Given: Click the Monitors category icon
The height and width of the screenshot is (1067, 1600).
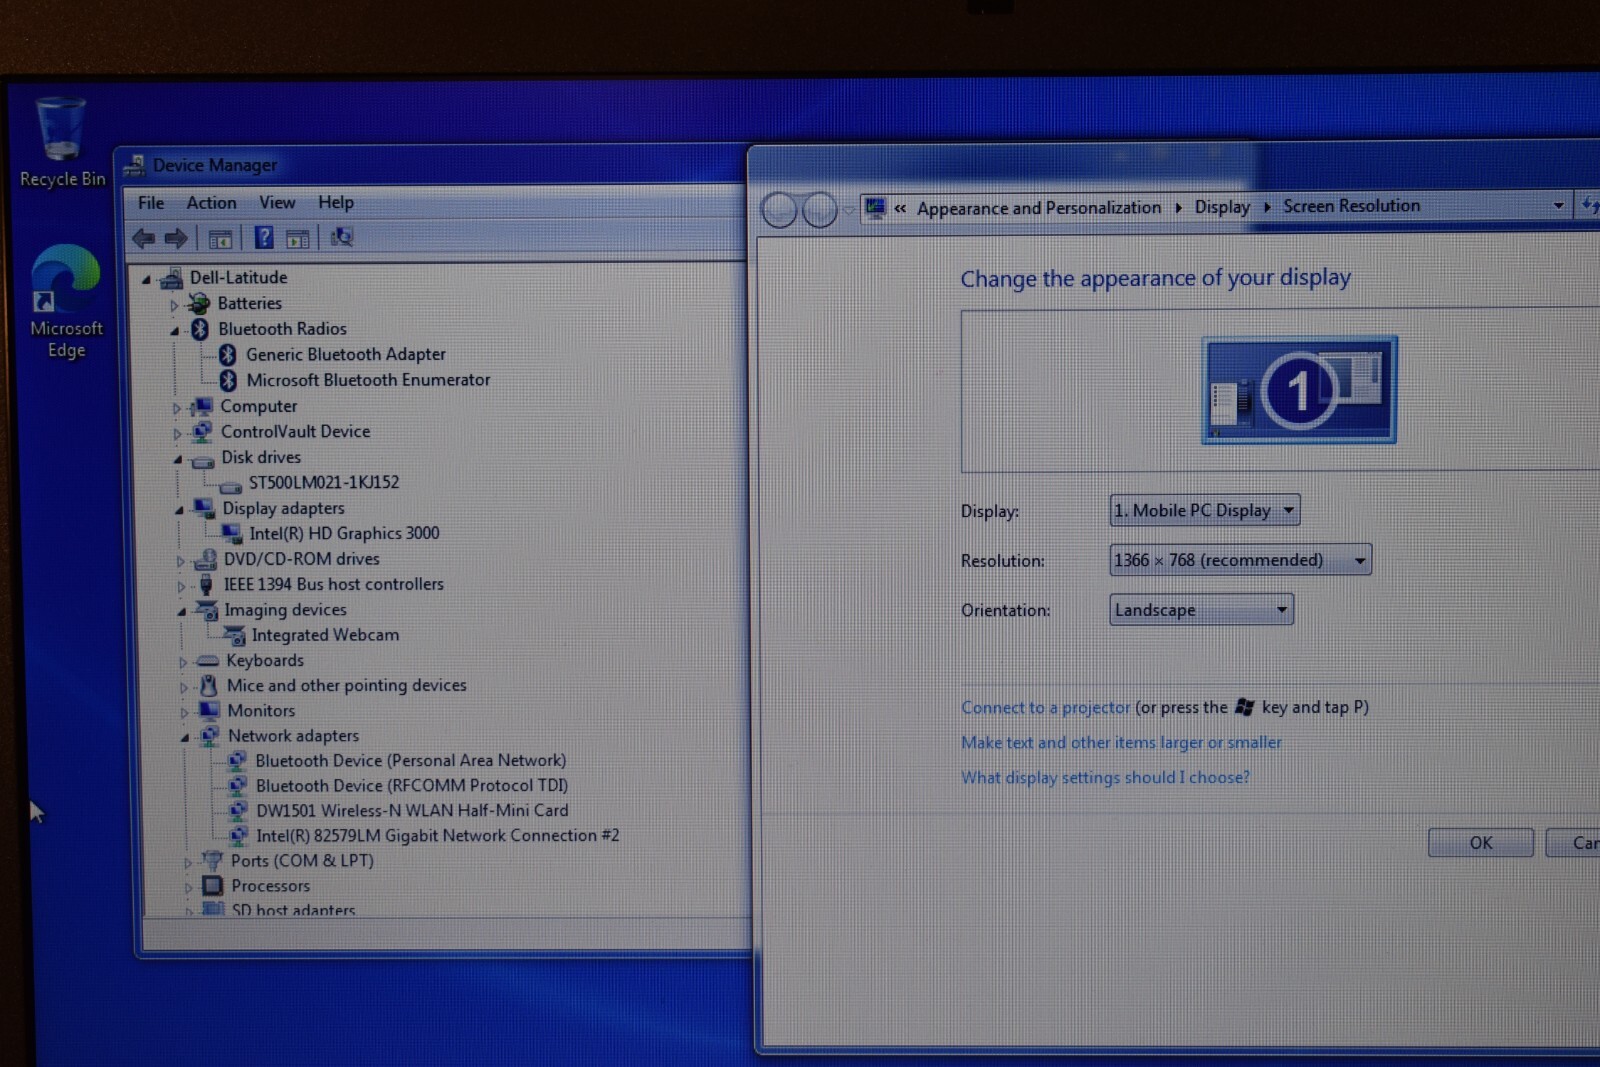Looking at the screenshot, I should 210,711.
